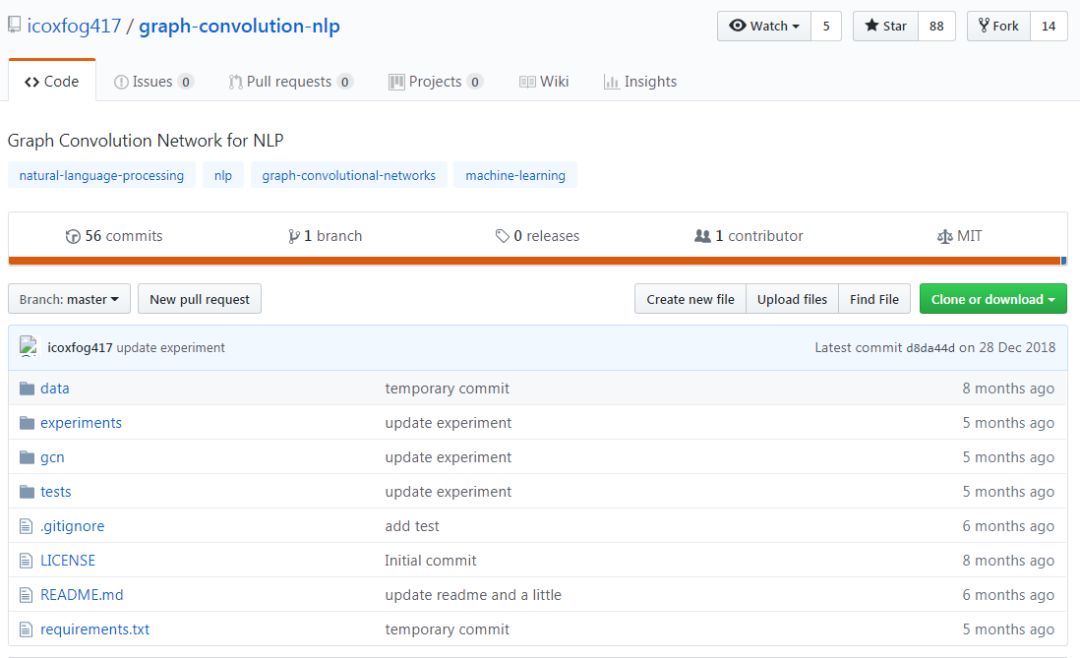The height and width of the screenshot is (658, 1080).
Task: Click the branch icon next to 1 branch
Action: [293, 236]
